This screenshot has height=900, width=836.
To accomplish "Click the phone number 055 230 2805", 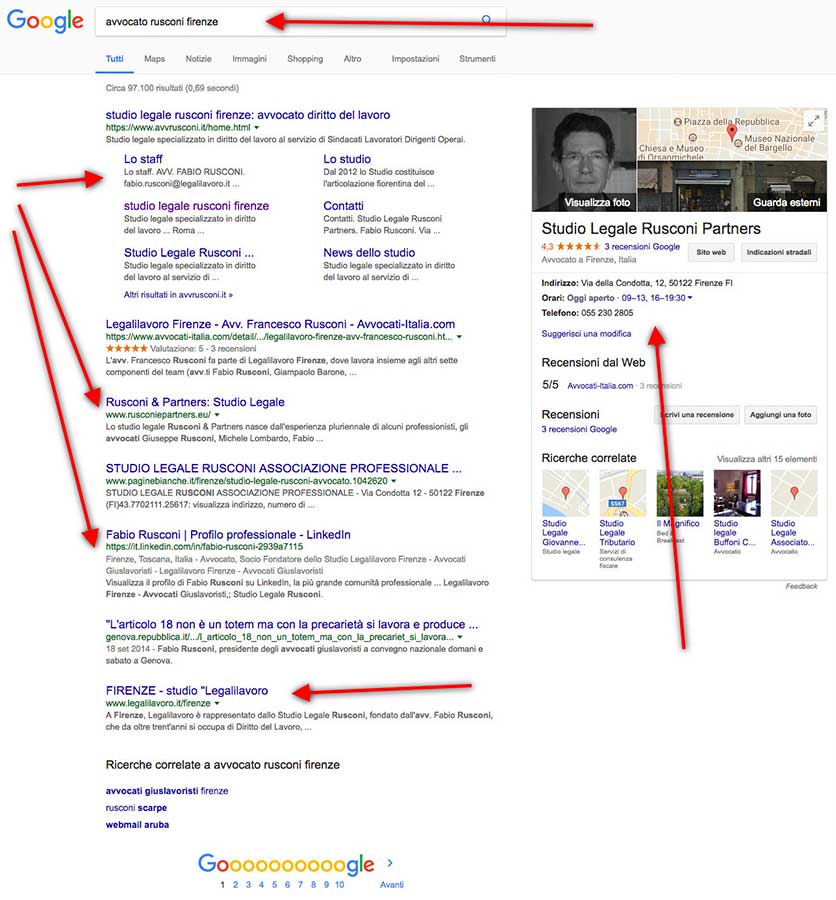I will [607, 313].
